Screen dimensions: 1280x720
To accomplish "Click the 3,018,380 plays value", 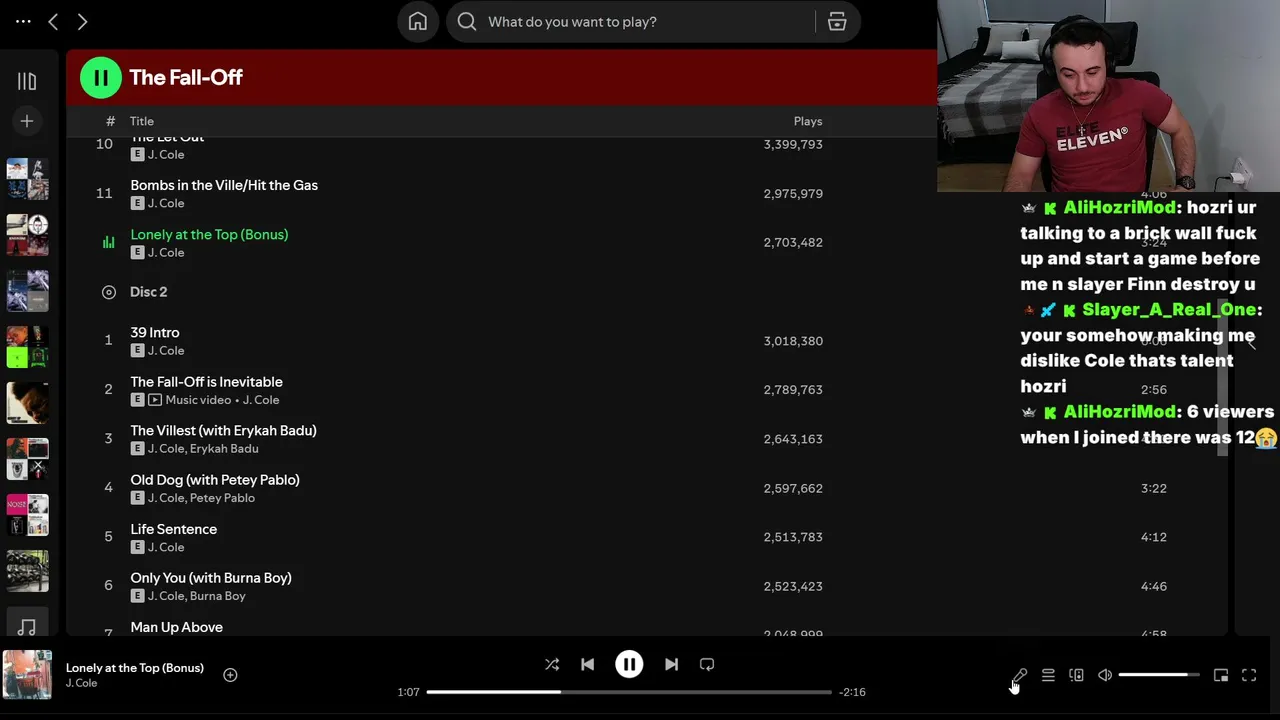I will (x=793, y=341).
